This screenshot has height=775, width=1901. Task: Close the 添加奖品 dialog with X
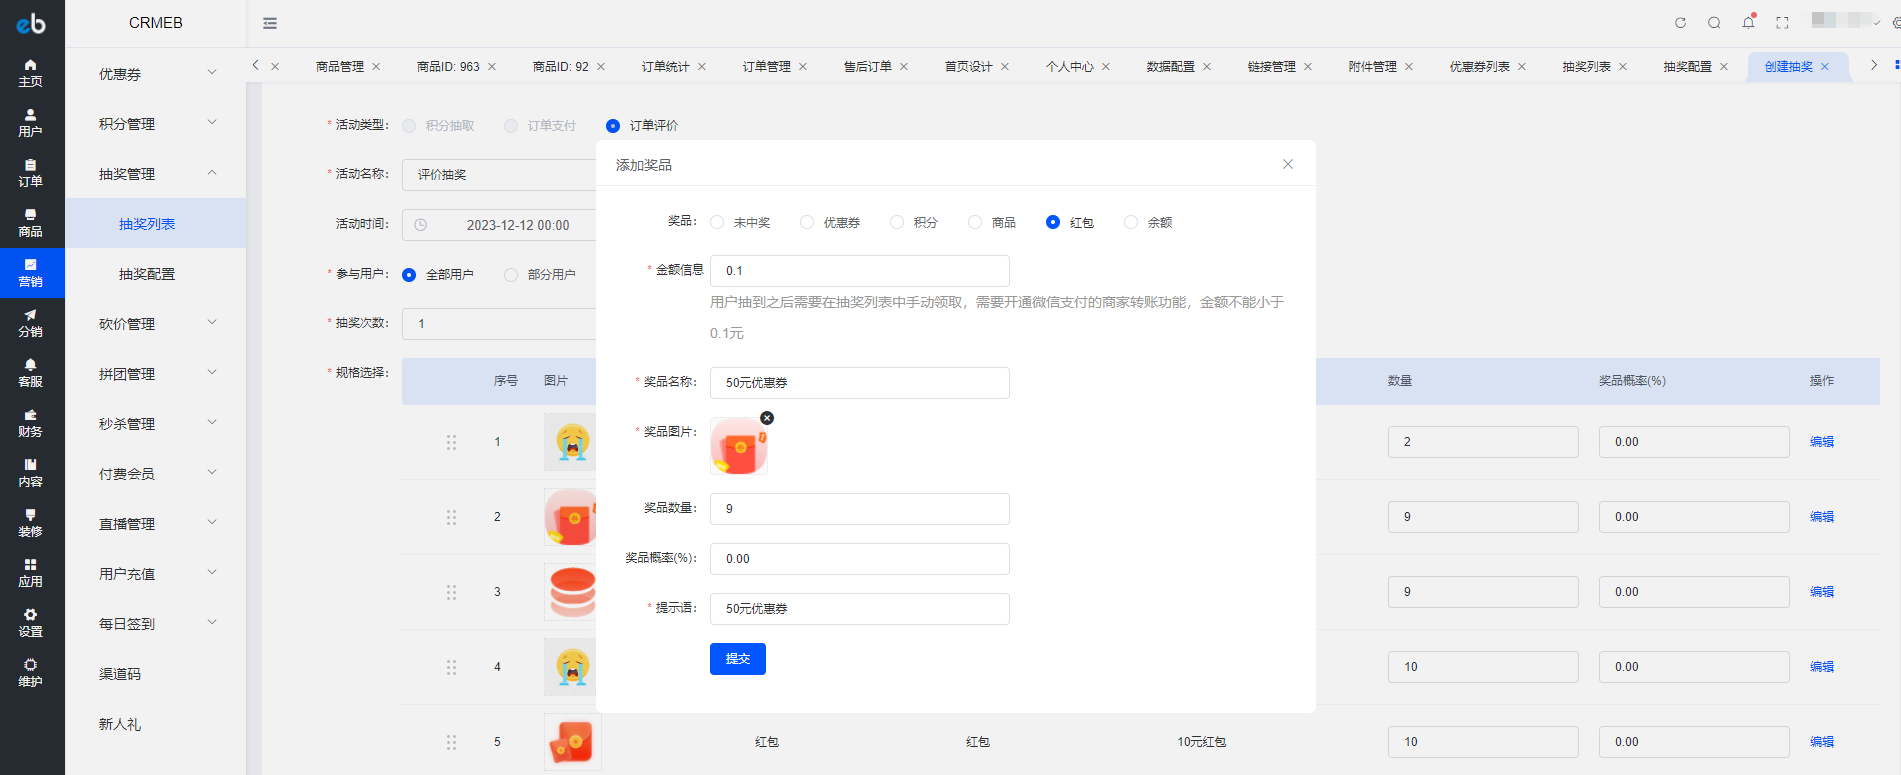(x=1288, y=164)
